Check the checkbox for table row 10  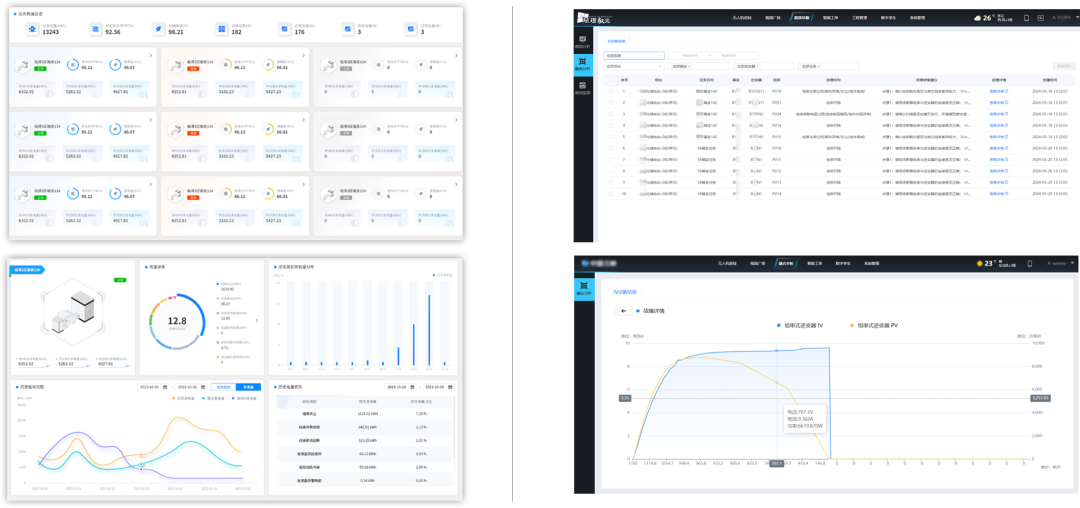[x=610, y=193]
